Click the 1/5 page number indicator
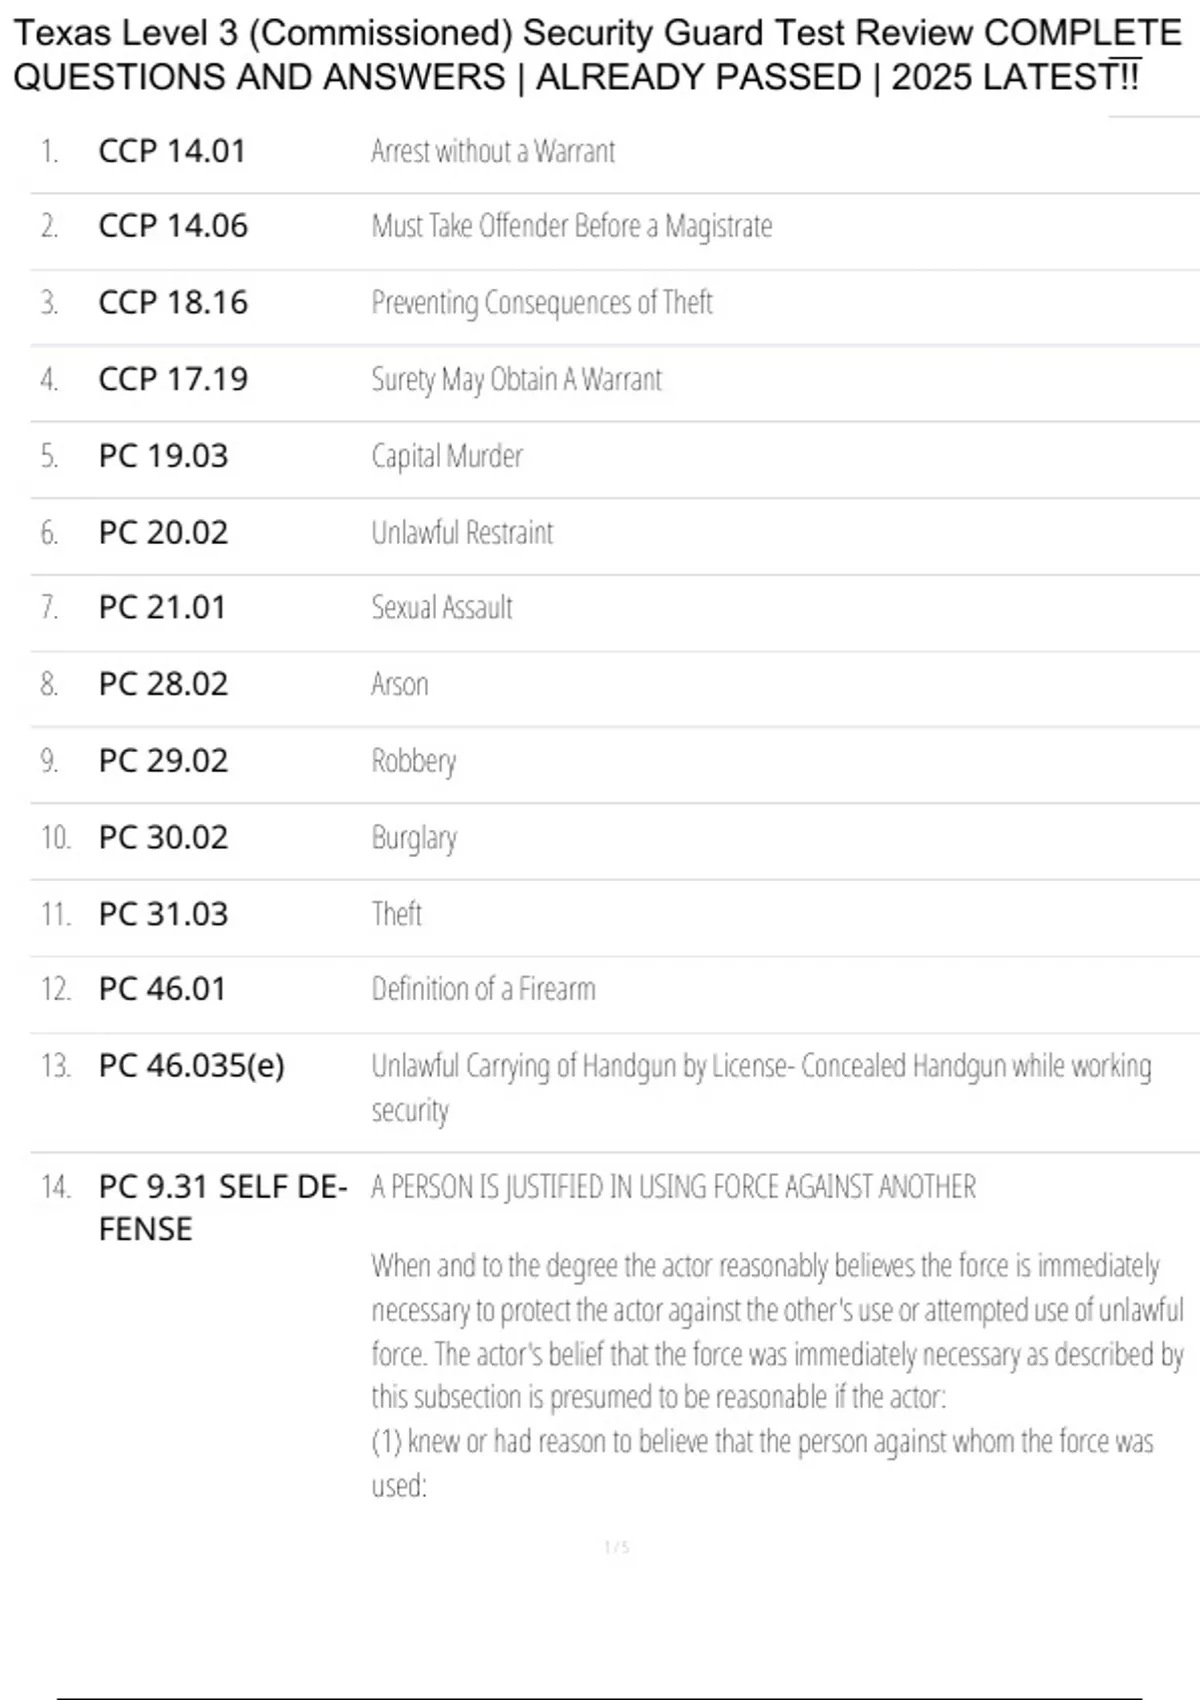The width and height of the screenshot is (1200, 1700). click(617, 1547)
